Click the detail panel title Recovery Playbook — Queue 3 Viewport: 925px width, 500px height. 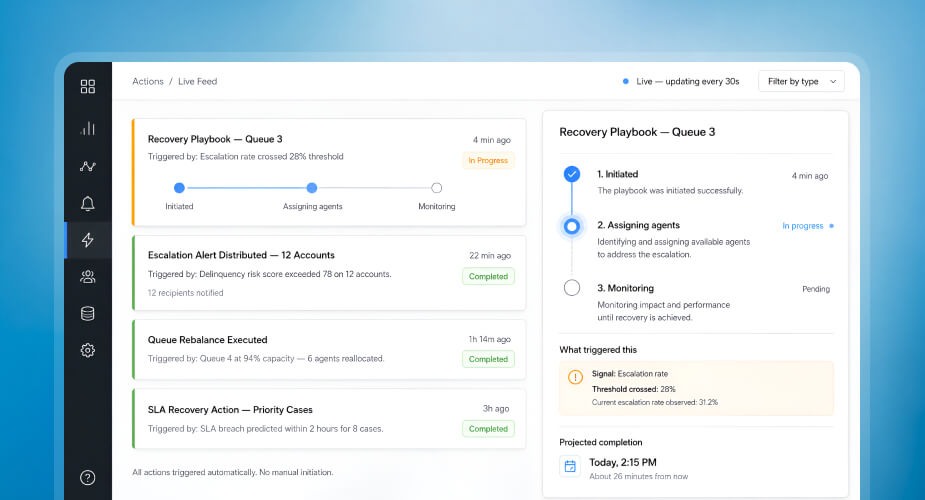637,132
